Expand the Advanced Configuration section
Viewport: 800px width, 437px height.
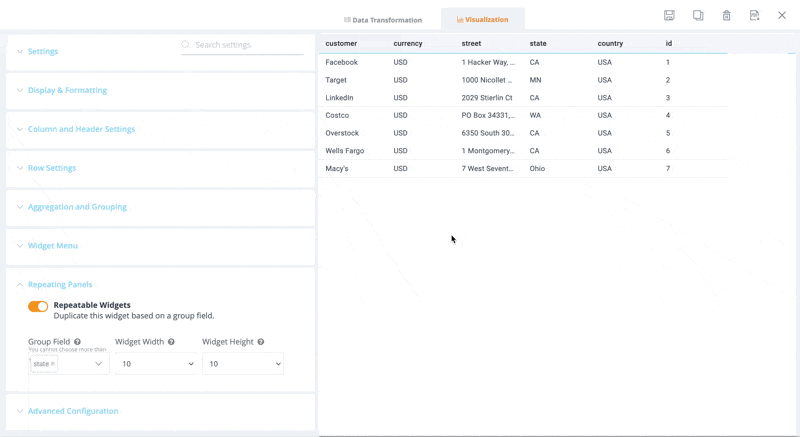[73, 411]
